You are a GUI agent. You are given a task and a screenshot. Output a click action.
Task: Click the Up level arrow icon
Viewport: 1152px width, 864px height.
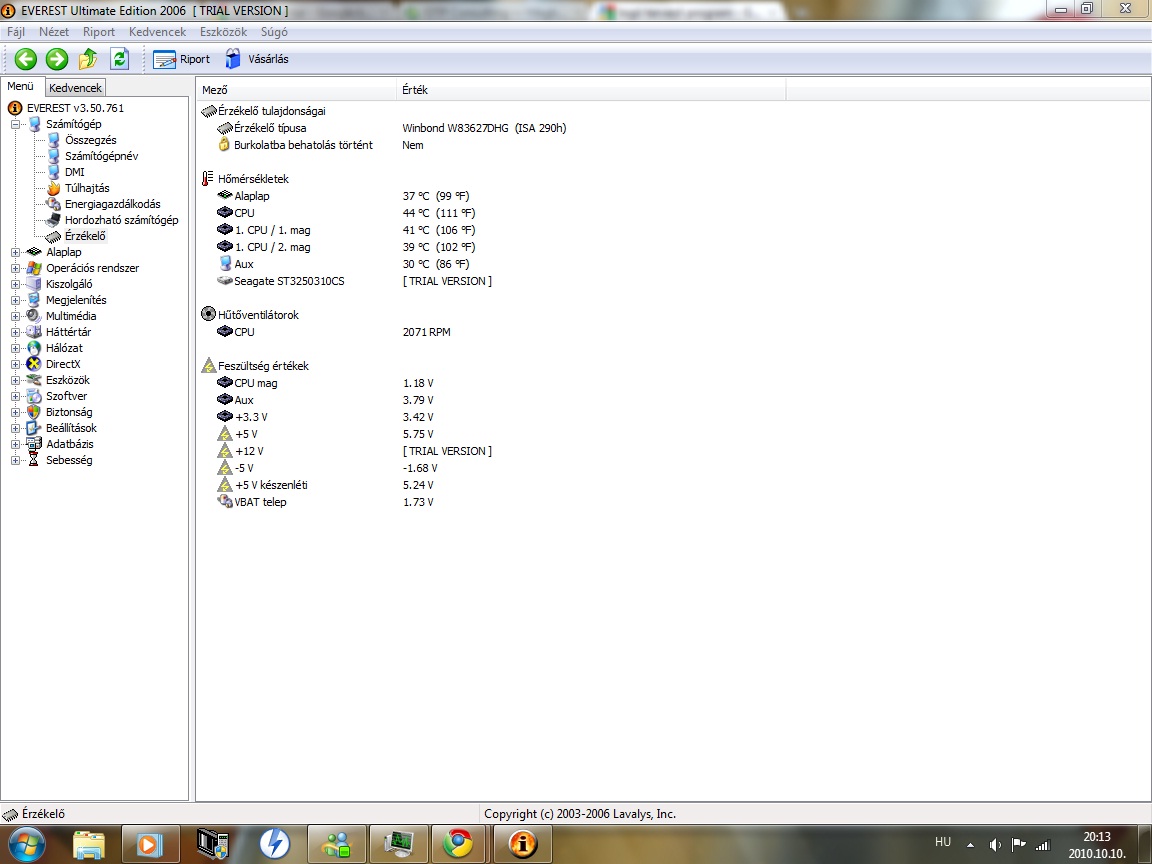point(87,59)
